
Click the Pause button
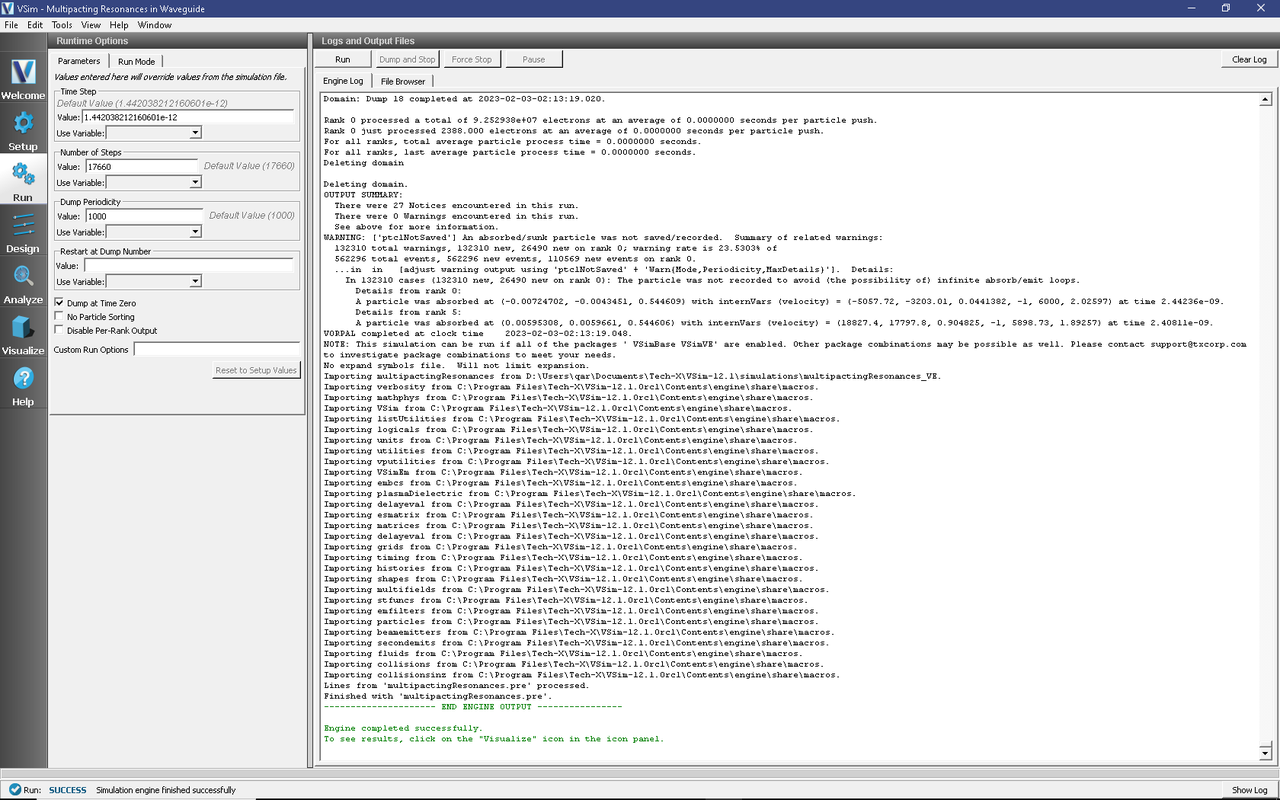pyautogui.click(x=534, y=59)
